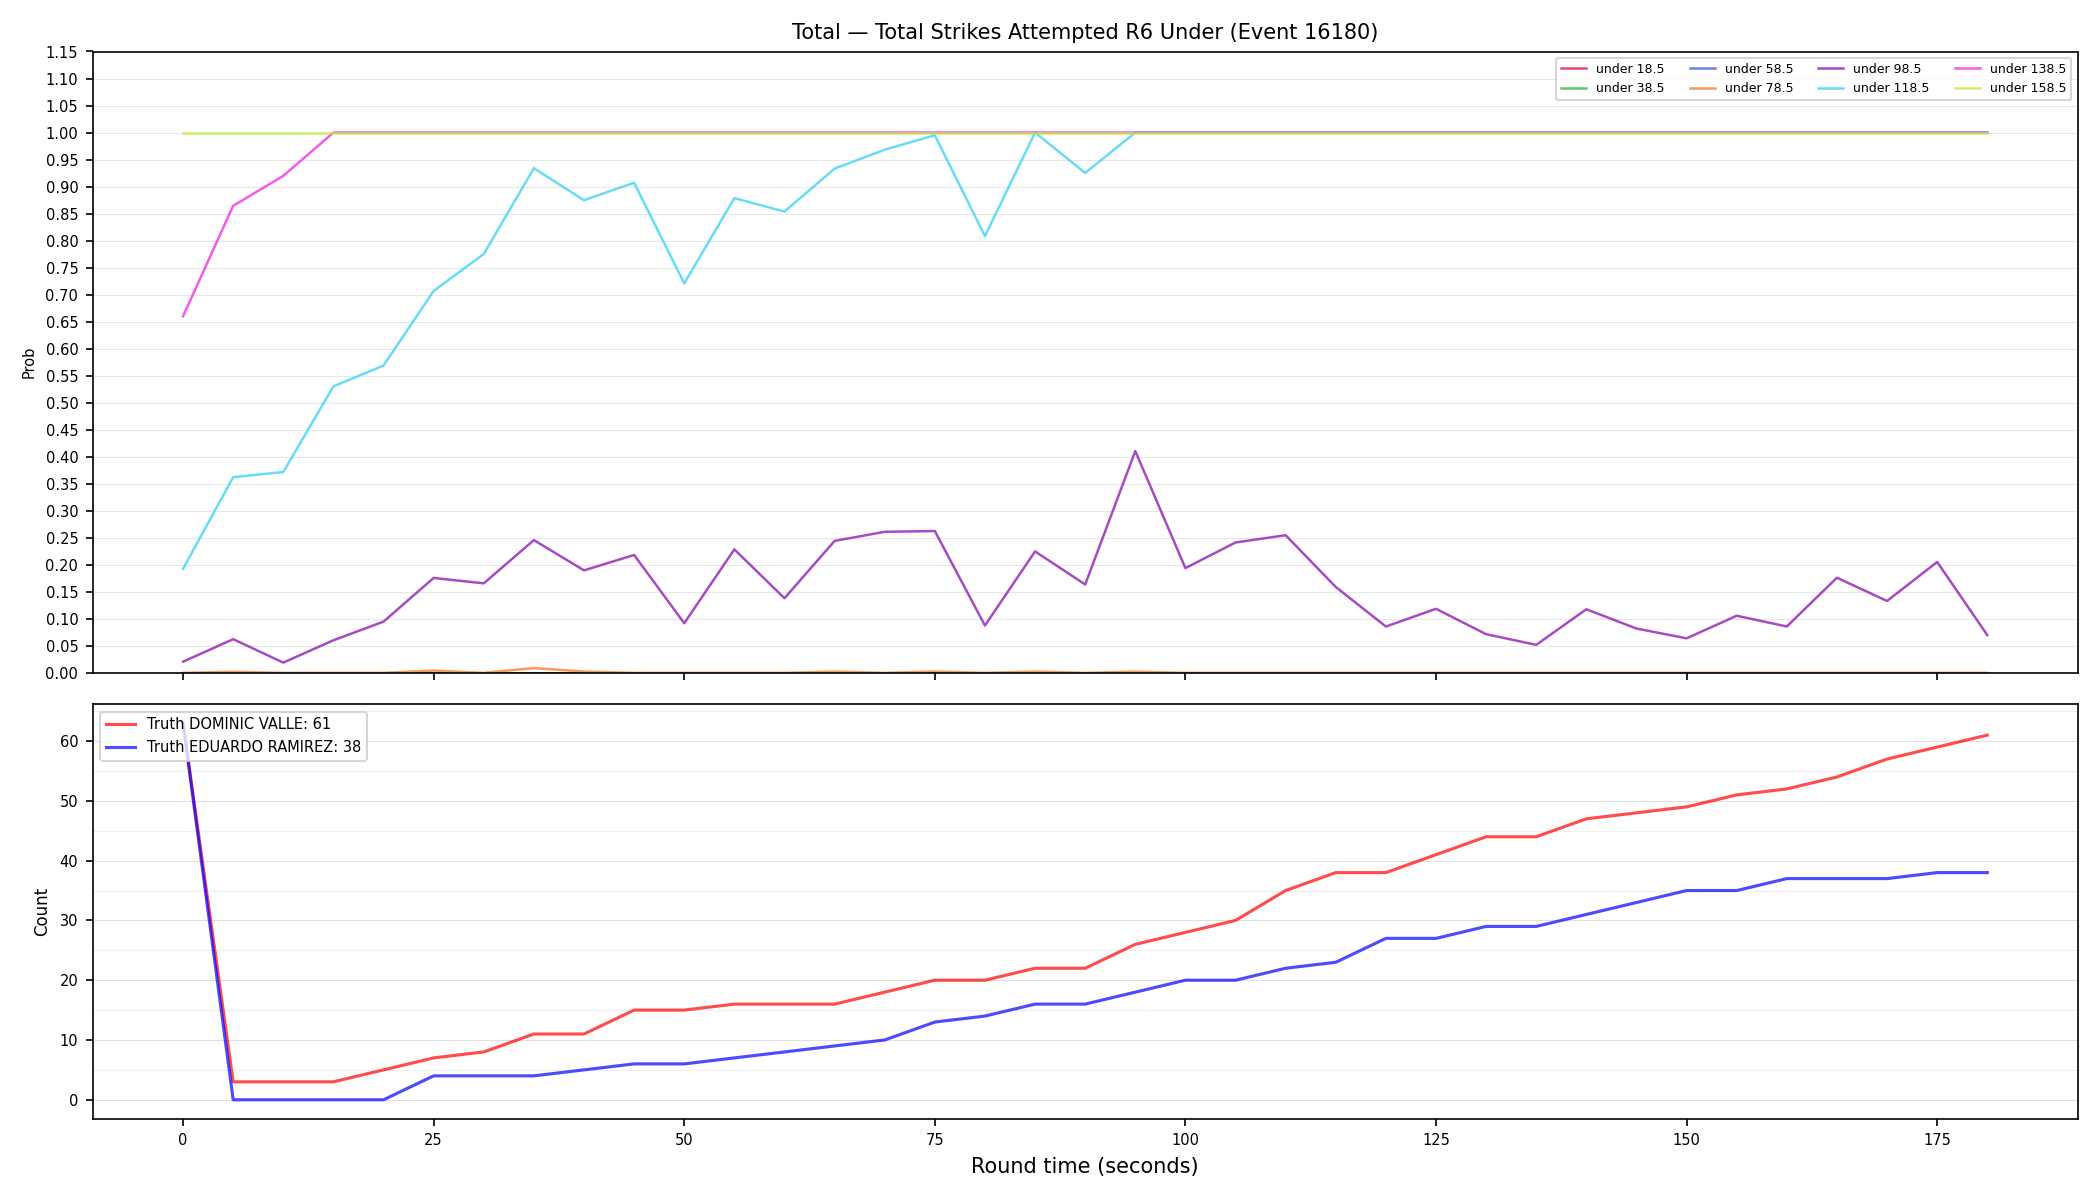Viewport: 2100px width, 1200px height.
Task: Click the purple line swatch for under 98.5
Action: click(x=1831, y=69)
